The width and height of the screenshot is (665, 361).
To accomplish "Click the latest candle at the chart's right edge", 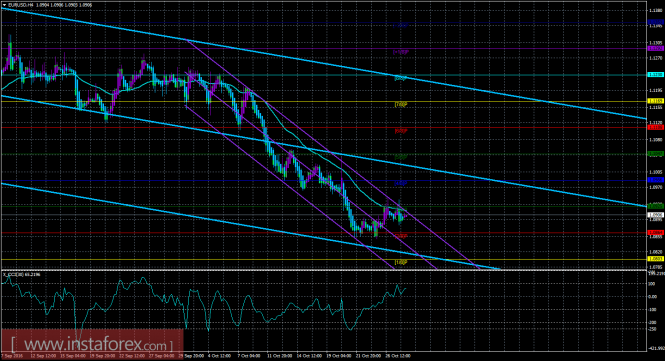I will click(405, 215).
